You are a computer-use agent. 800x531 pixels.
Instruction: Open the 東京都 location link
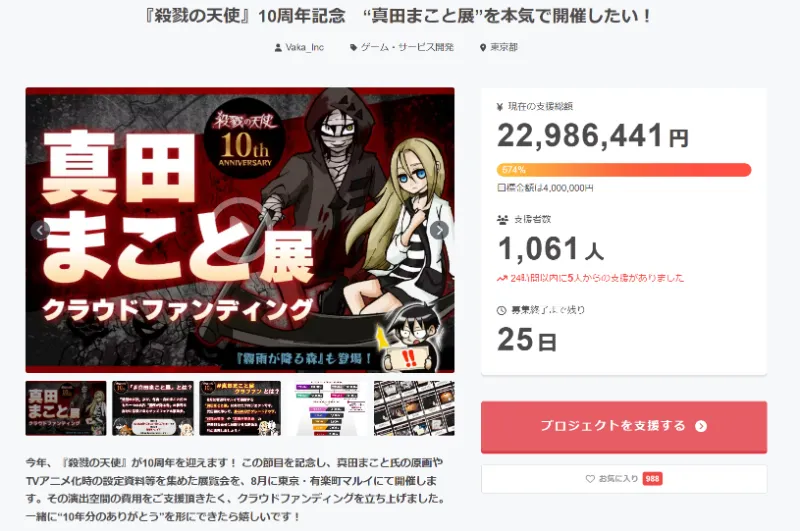pos(504,47)
